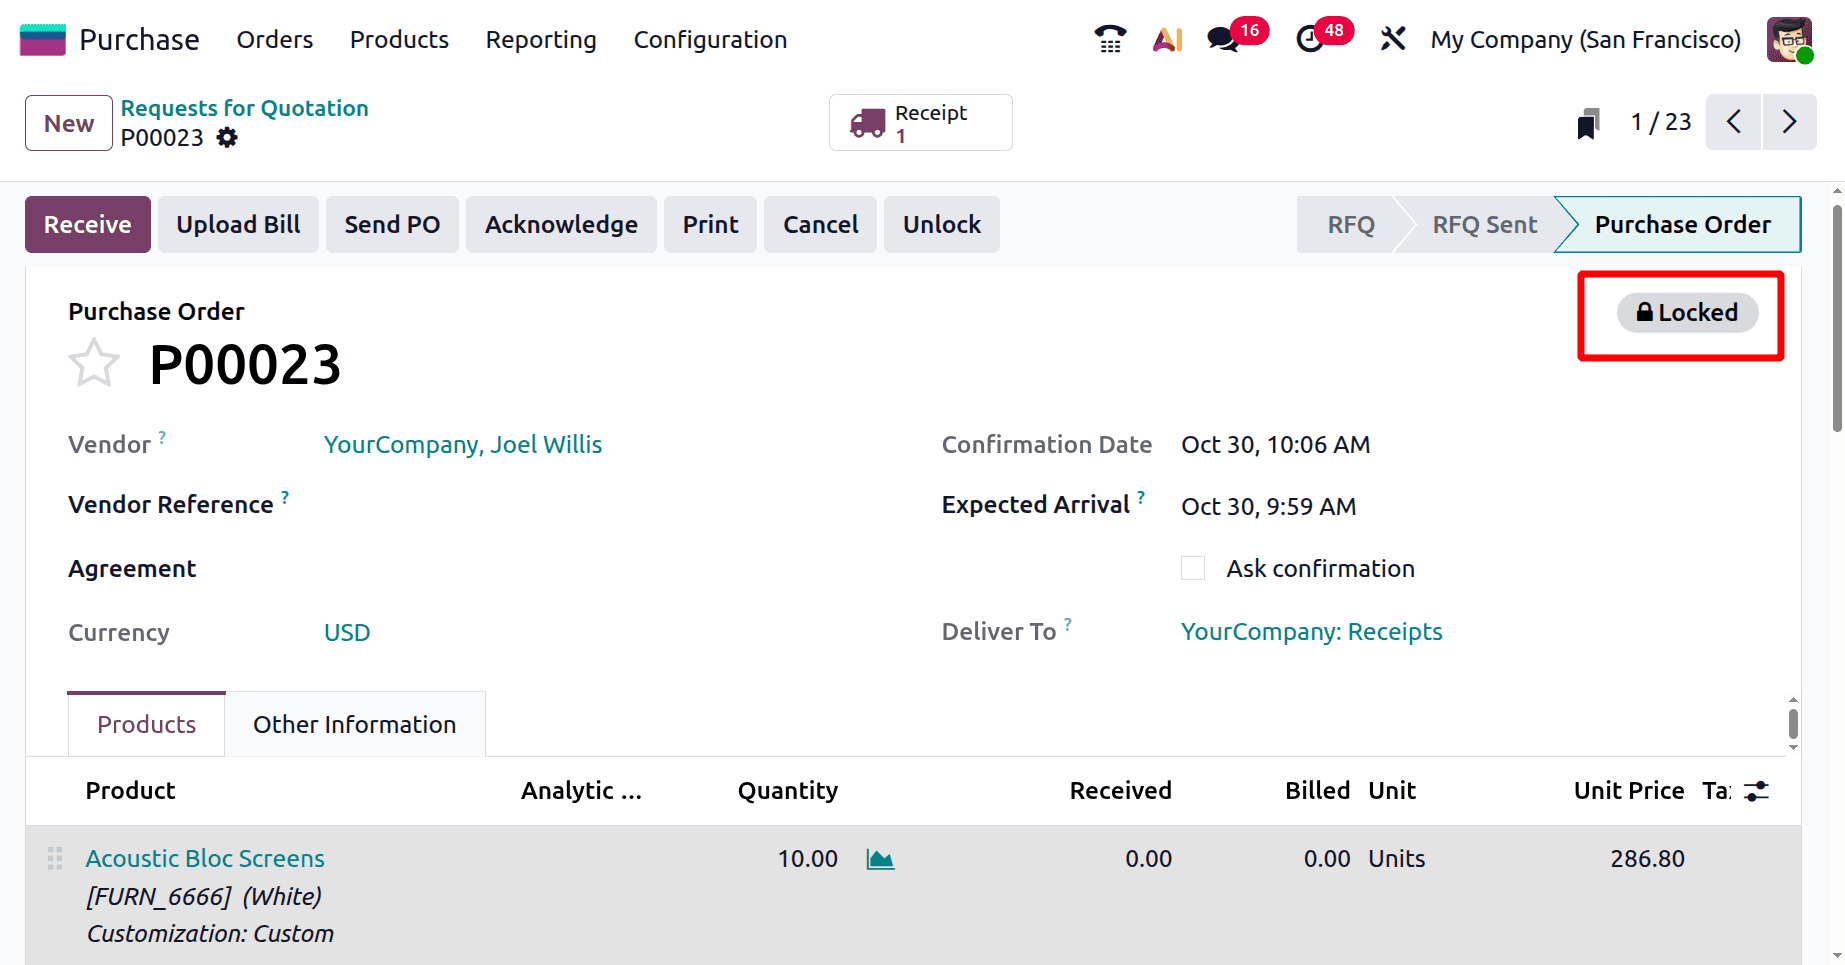This screenshot has width=1845, height=965.
Task: Open the Configuration menu
Action: click(x=709, y=40)
